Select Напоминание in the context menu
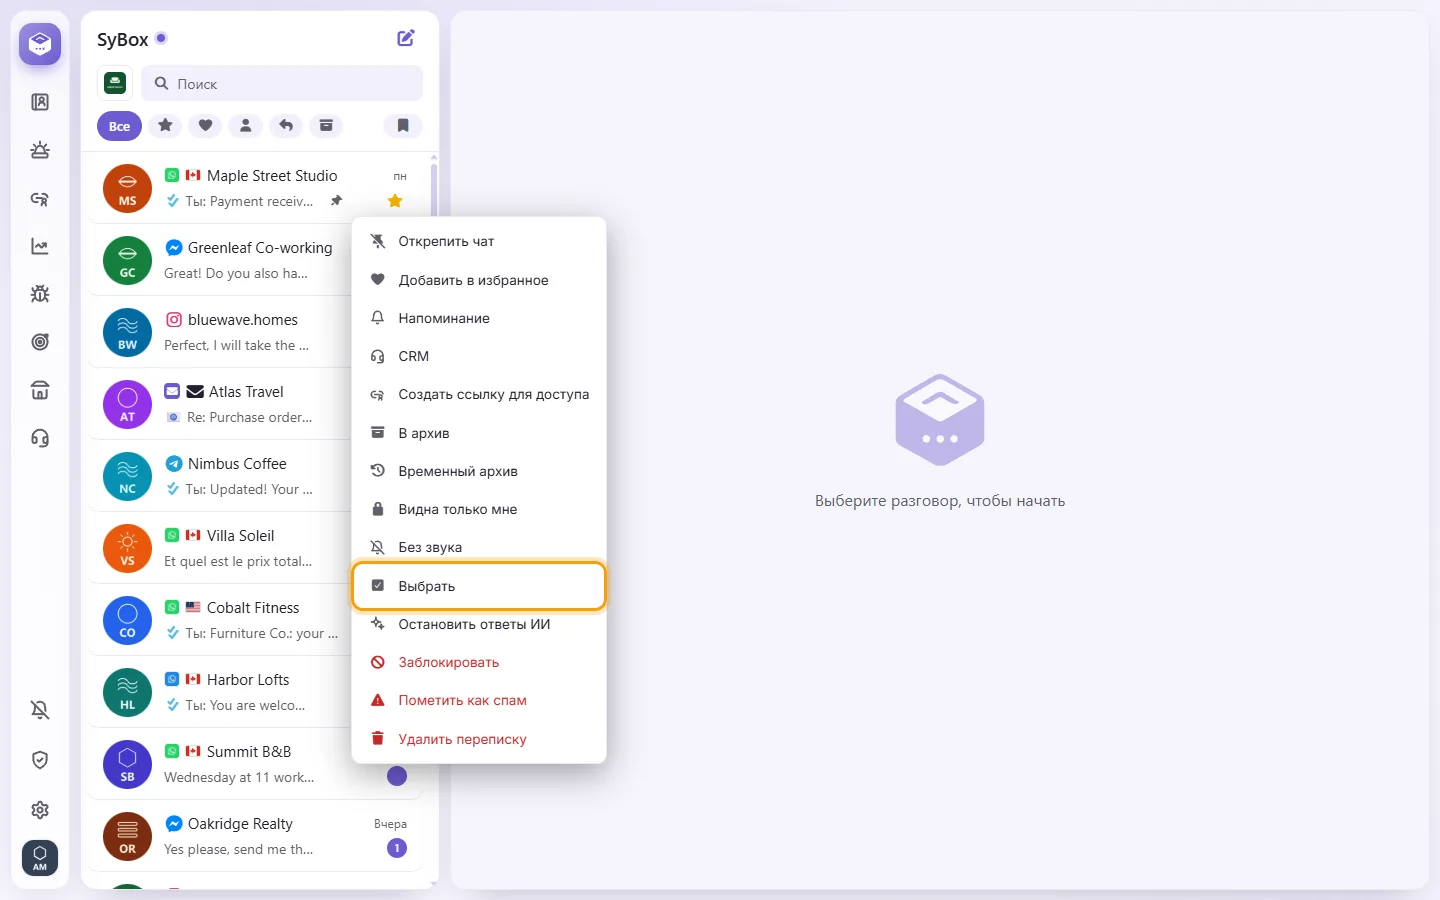The height and width of the screenshot is (900, 1440). pyautogui.click(x=479, y=318)
